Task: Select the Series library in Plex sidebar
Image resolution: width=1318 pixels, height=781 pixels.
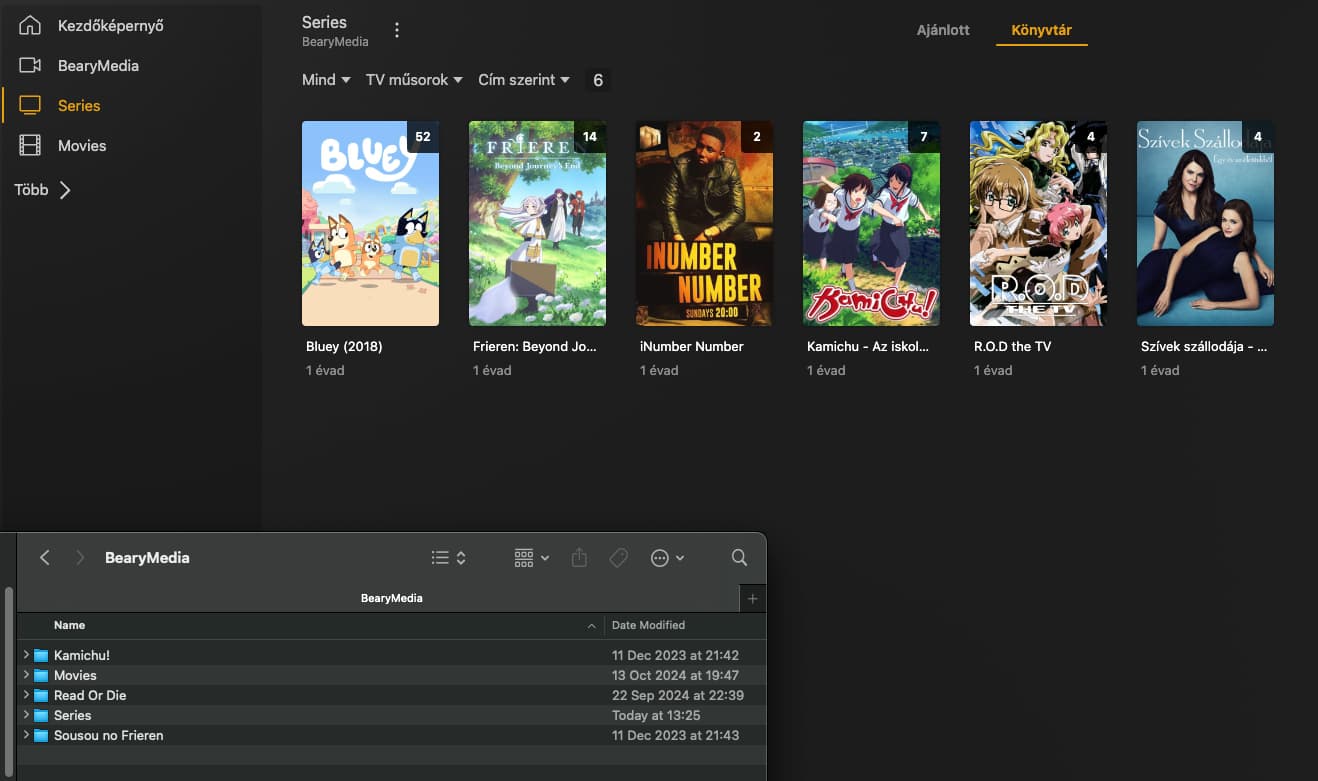Action: coord(60,105)
